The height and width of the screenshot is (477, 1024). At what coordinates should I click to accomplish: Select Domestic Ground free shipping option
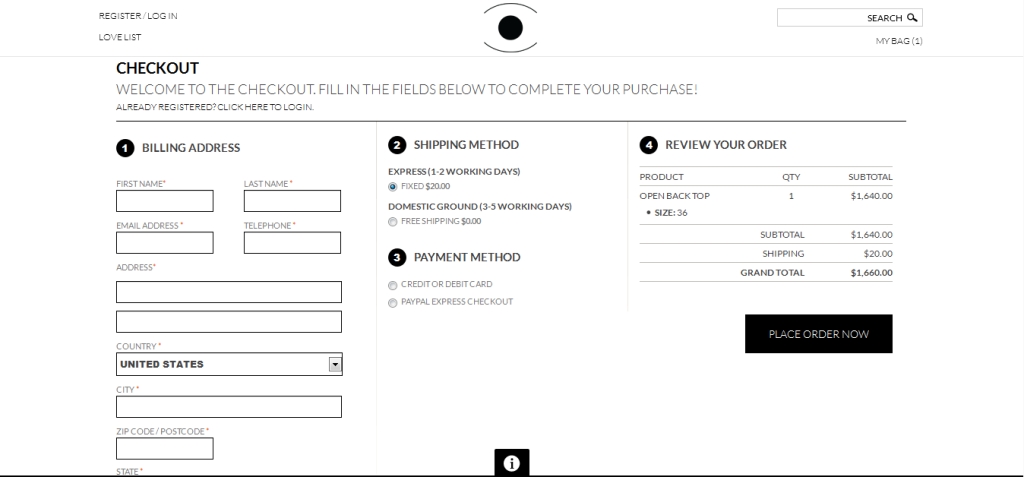pyautogui.click(x=392, y=222)
